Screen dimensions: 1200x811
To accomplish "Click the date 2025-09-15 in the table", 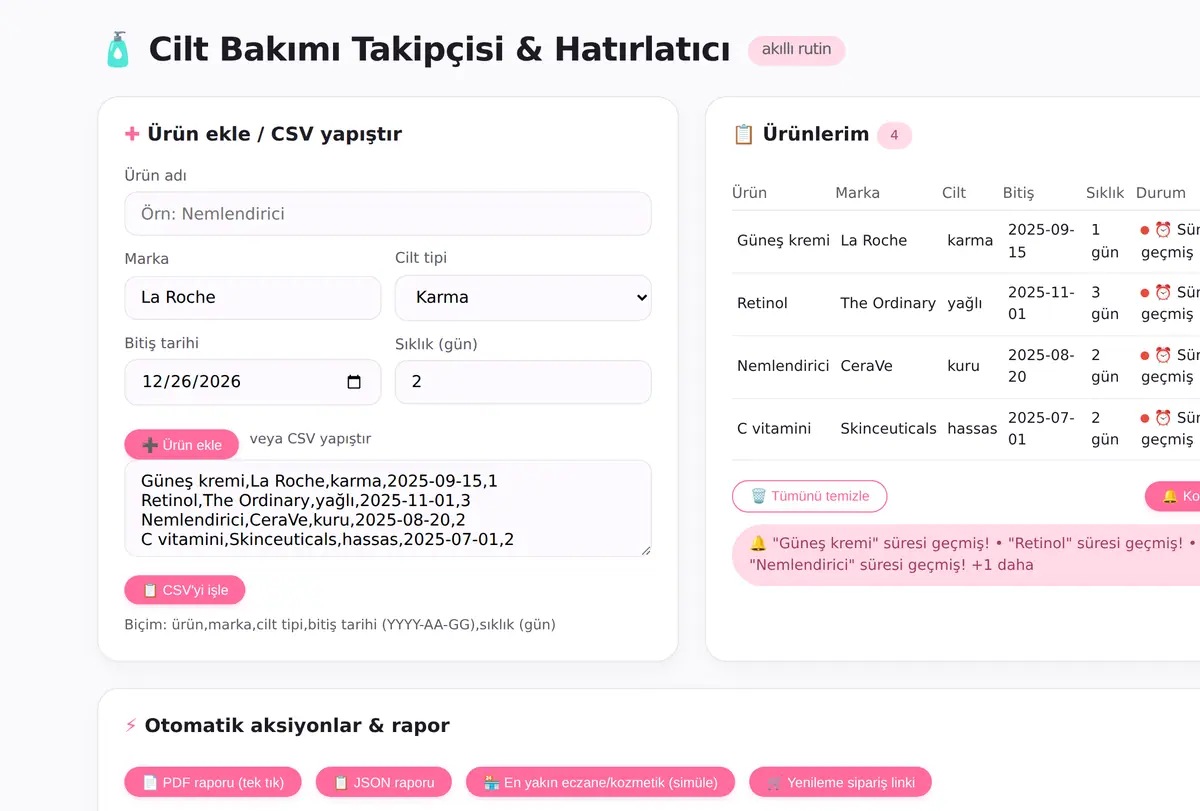I will pyautogui.click(x=1041, y=241).
